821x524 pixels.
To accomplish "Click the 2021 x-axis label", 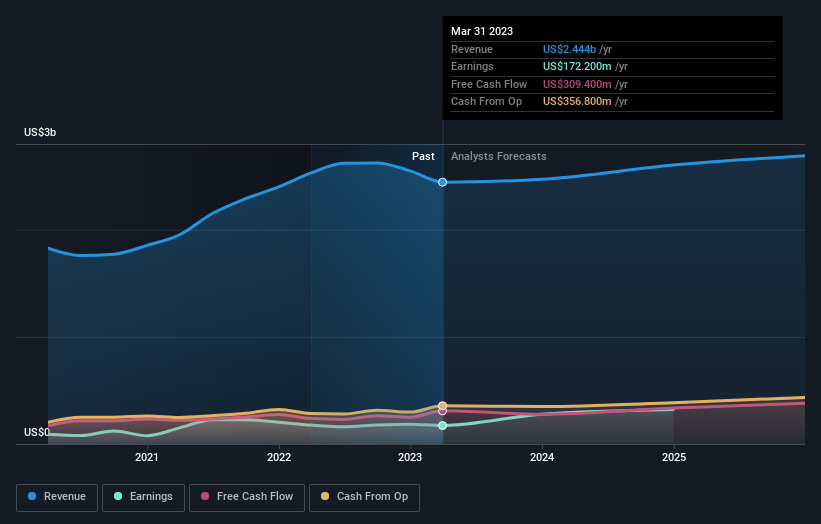I will (x=147, y=457).
